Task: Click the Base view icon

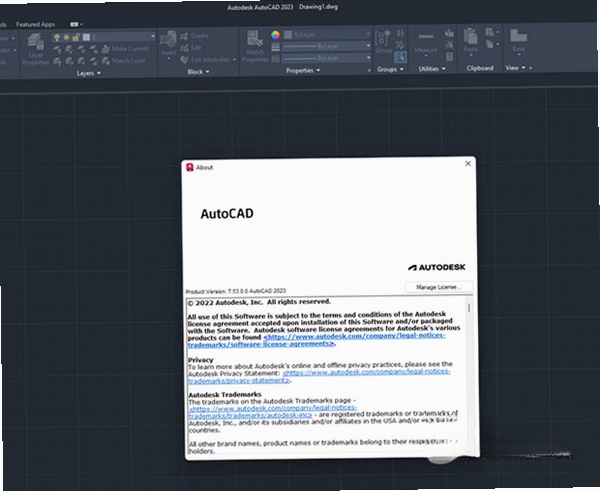Action: (x=518, y=36)
